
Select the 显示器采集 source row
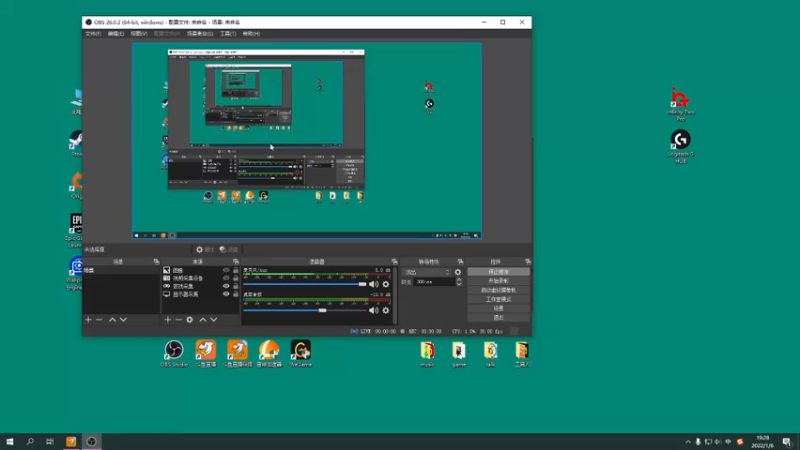click(x=201, y=294)
